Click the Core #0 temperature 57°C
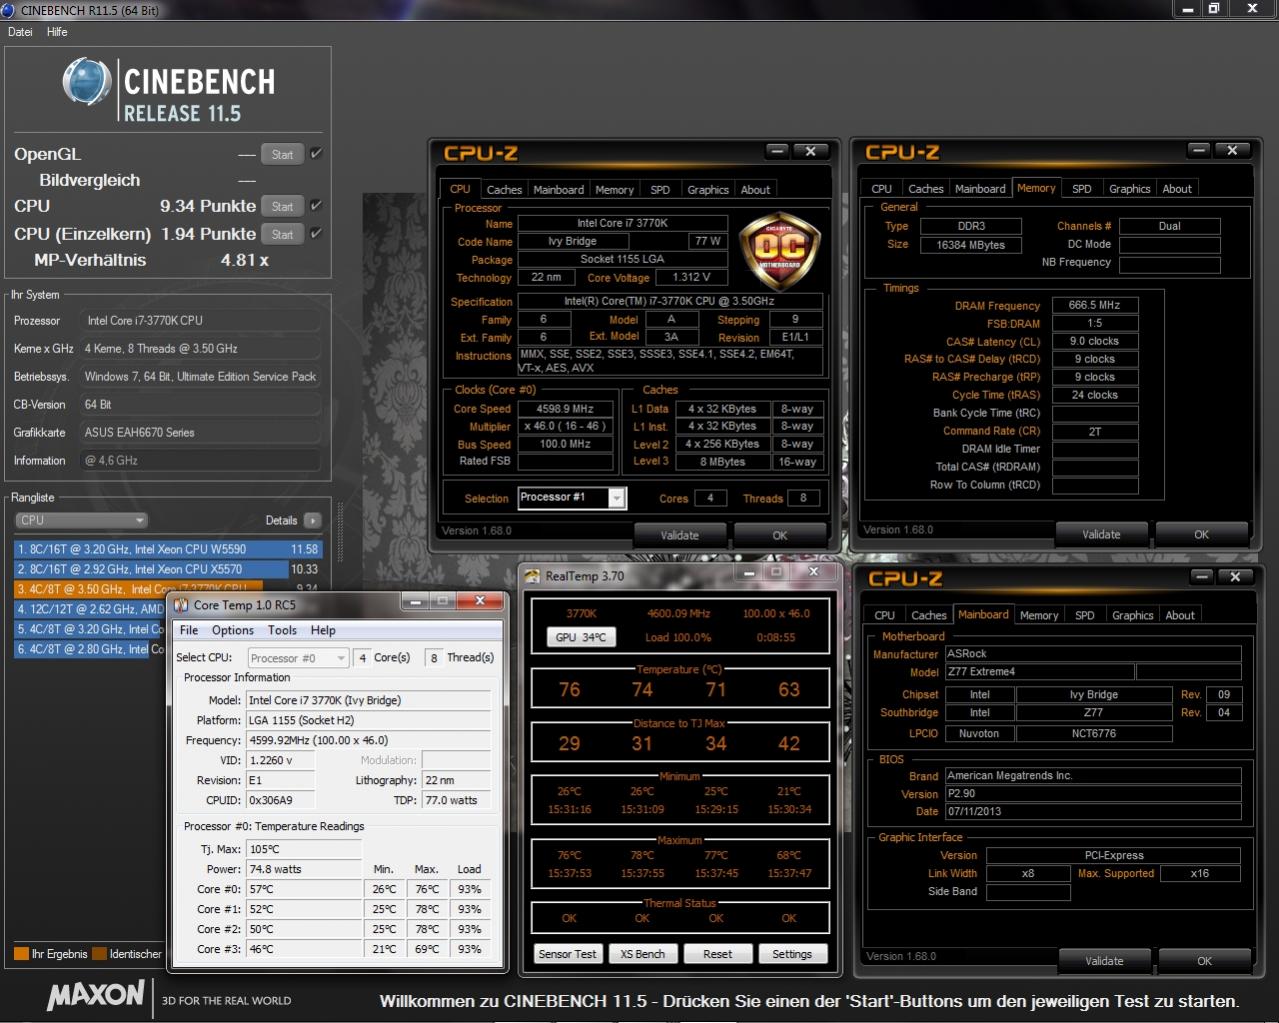The image size is (1279, 1023). click(304, 889)
